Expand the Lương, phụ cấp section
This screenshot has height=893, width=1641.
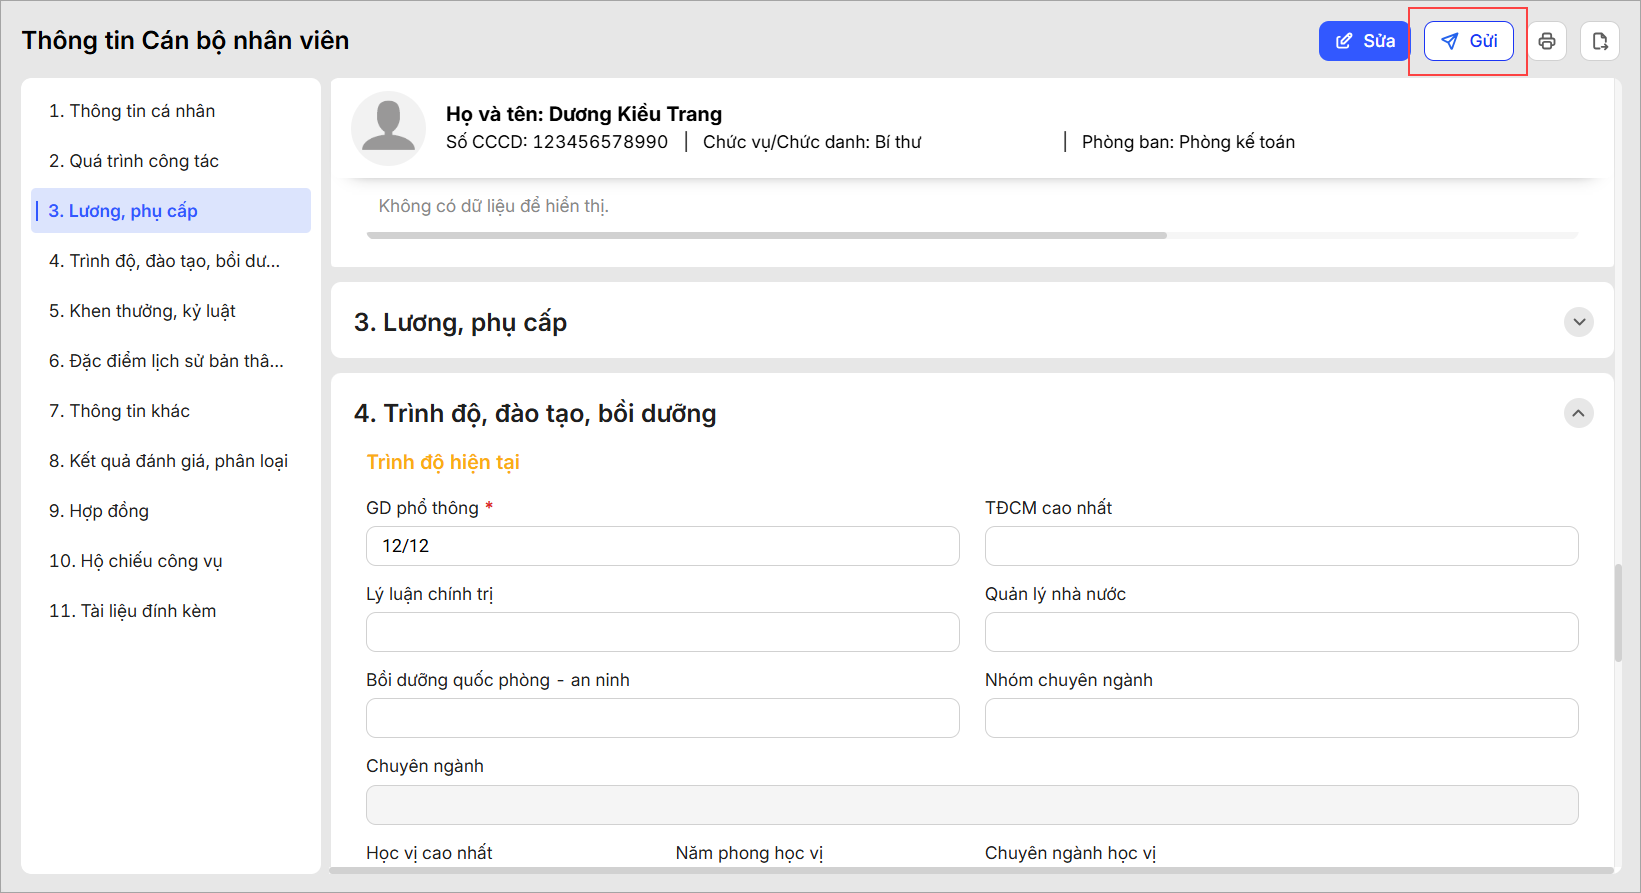(x=1579, y=322)
